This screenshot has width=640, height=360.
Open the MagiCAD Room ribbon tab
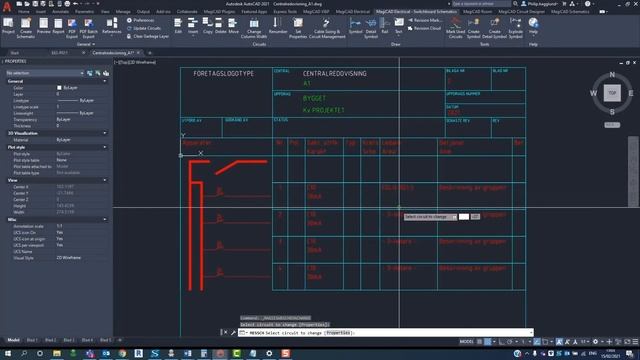477,12
